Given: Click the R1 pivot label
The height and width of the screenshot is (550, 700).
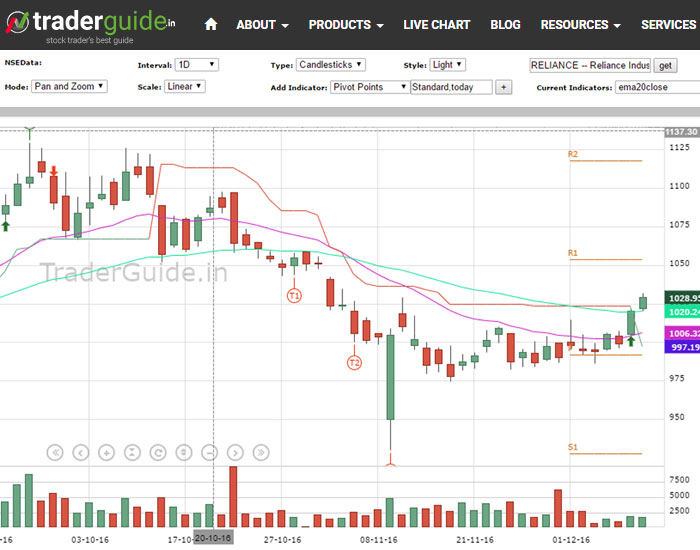Looking at the screenshot, I should coord(572,253).
